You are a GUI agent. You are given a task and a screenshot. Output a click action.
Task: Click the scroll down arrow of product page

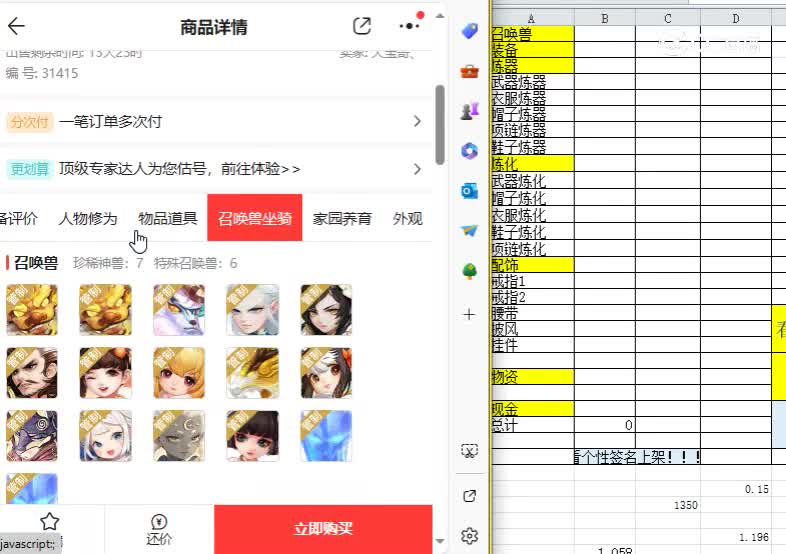click(440, 541)
